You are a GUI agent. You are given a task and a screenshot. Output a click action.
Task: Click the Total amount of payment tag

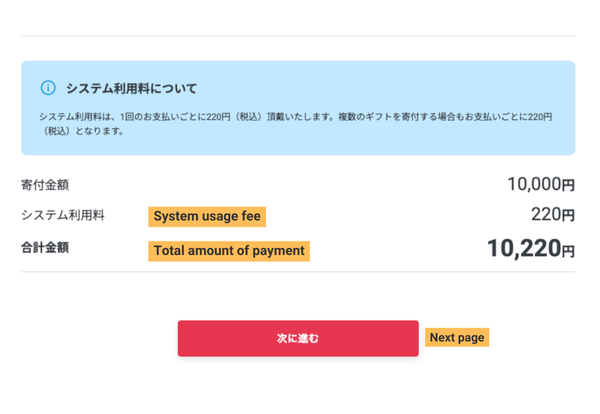[x=229, y=250]
